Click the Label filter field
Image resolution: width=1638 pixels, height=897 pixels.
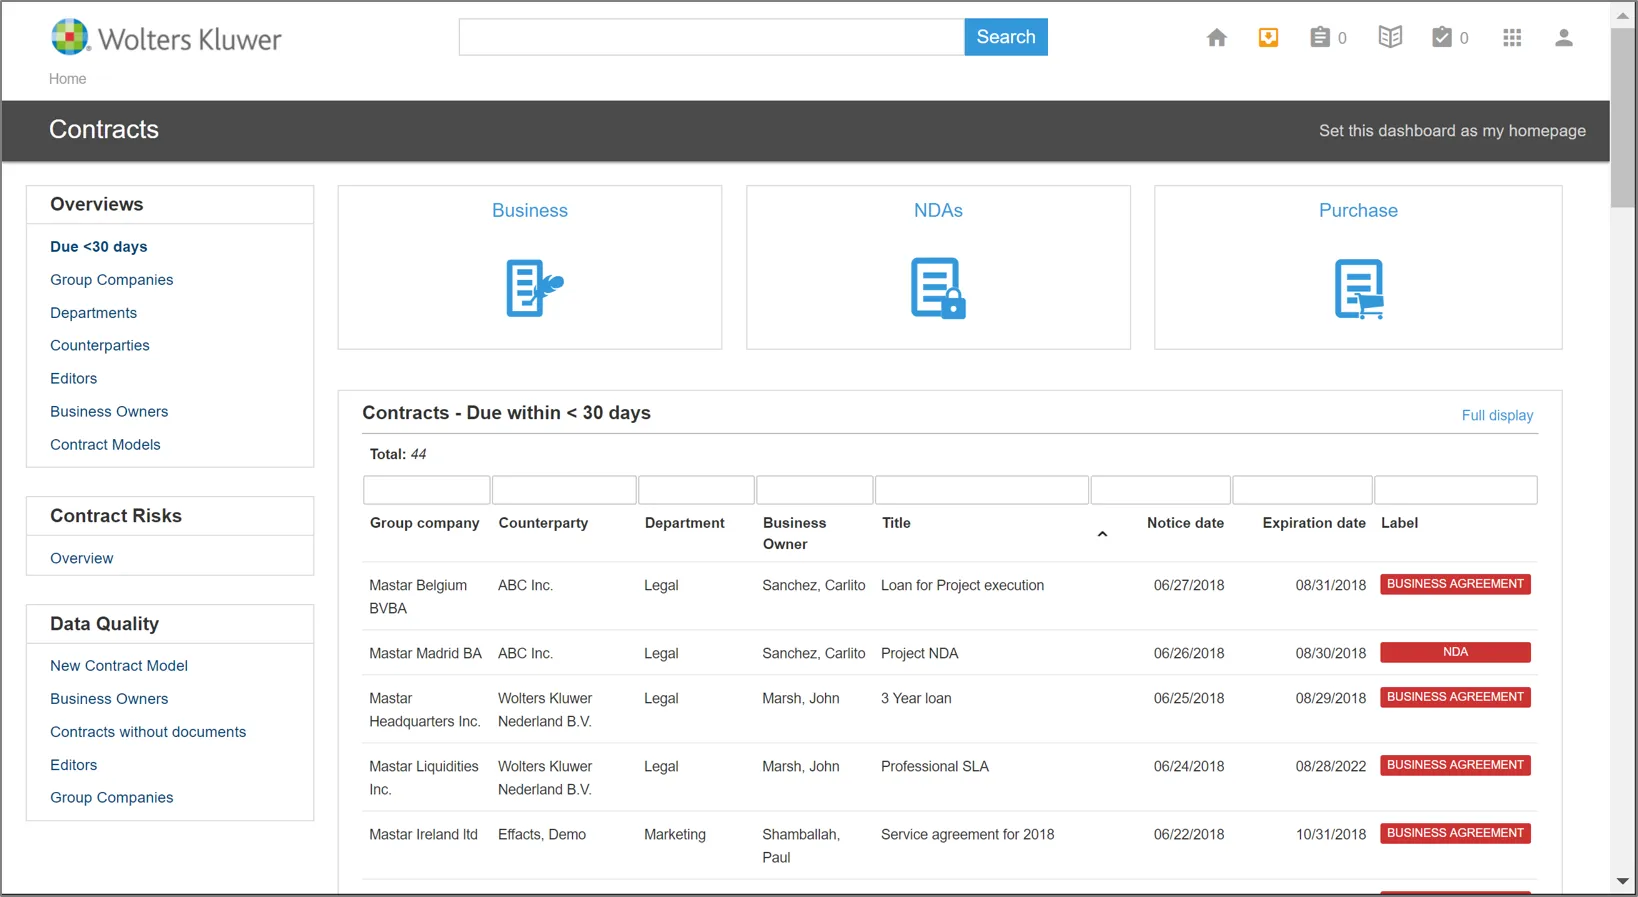(1456, 490)
